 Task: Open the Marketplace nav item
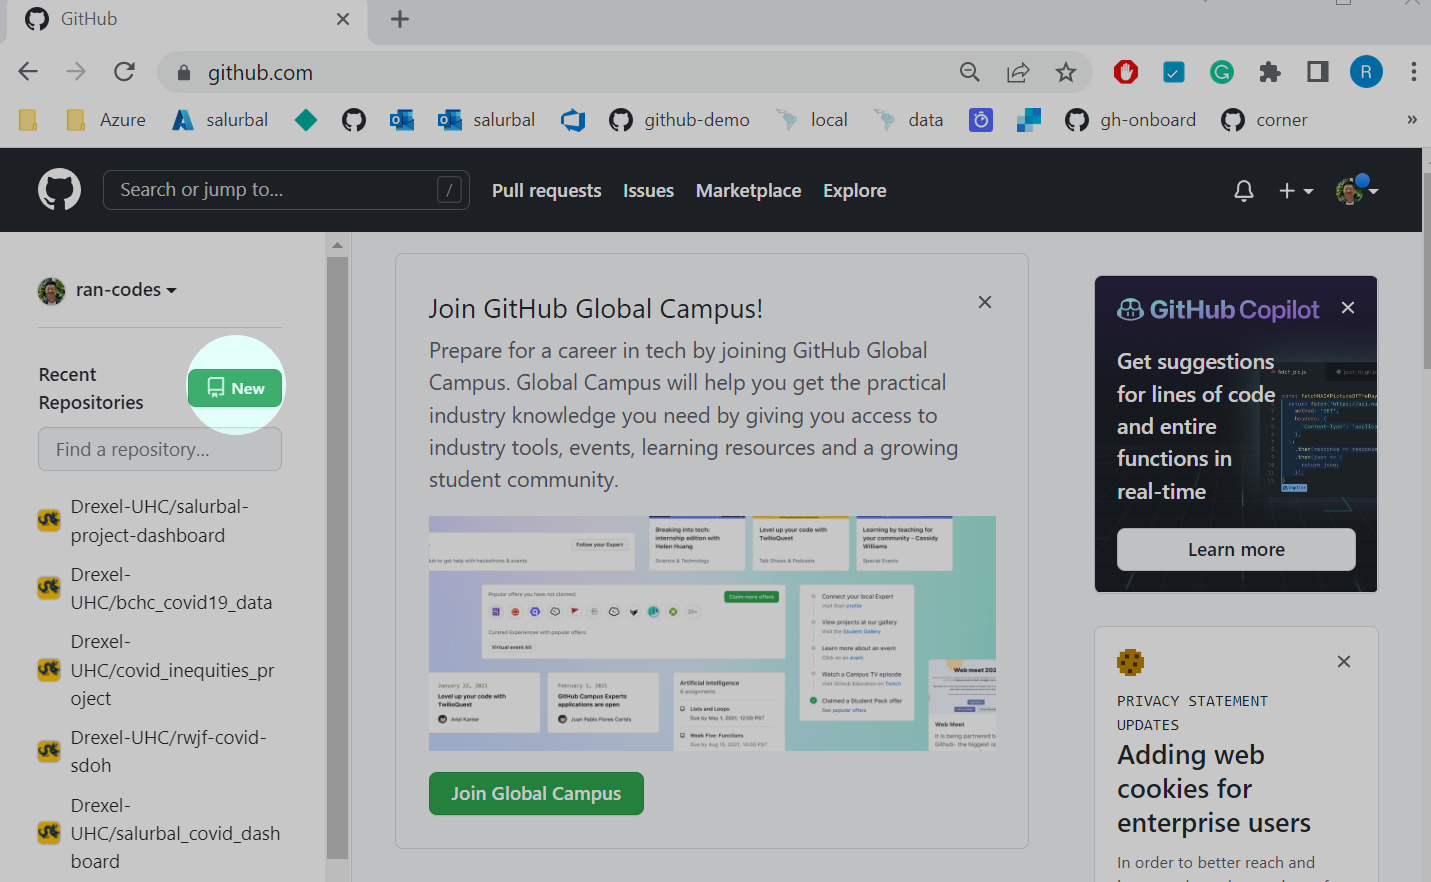[x=749, y=191]
